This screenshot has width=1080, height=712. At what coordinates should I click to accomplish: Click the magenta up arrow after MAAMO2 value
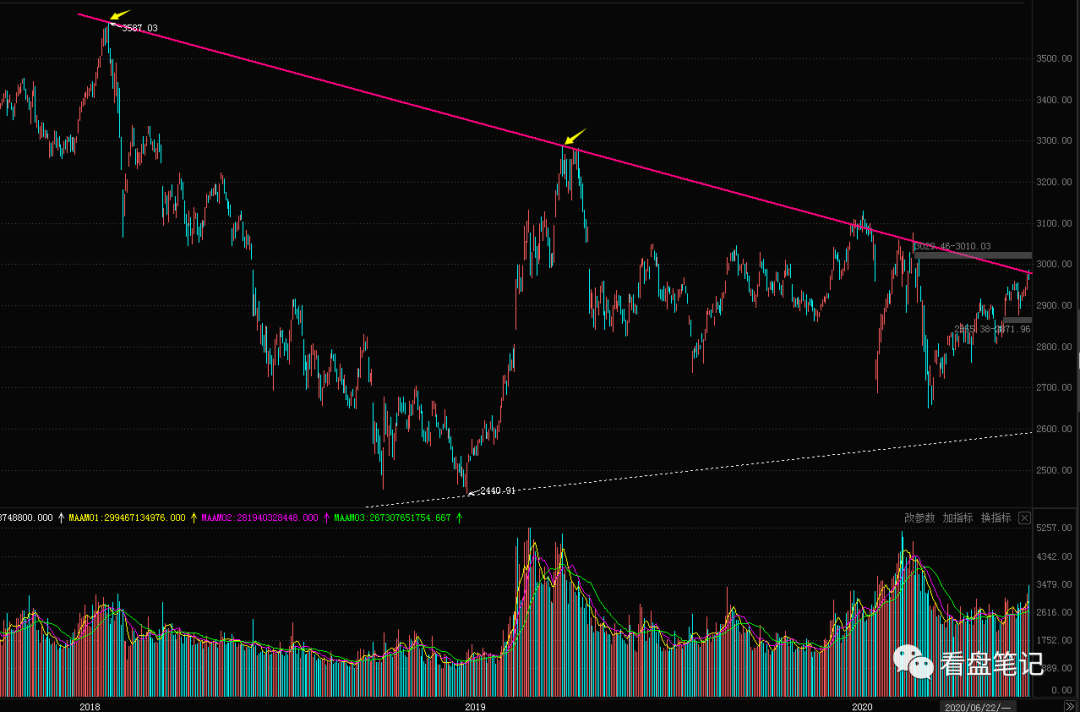pyautogui.click(x=326, y=518)
